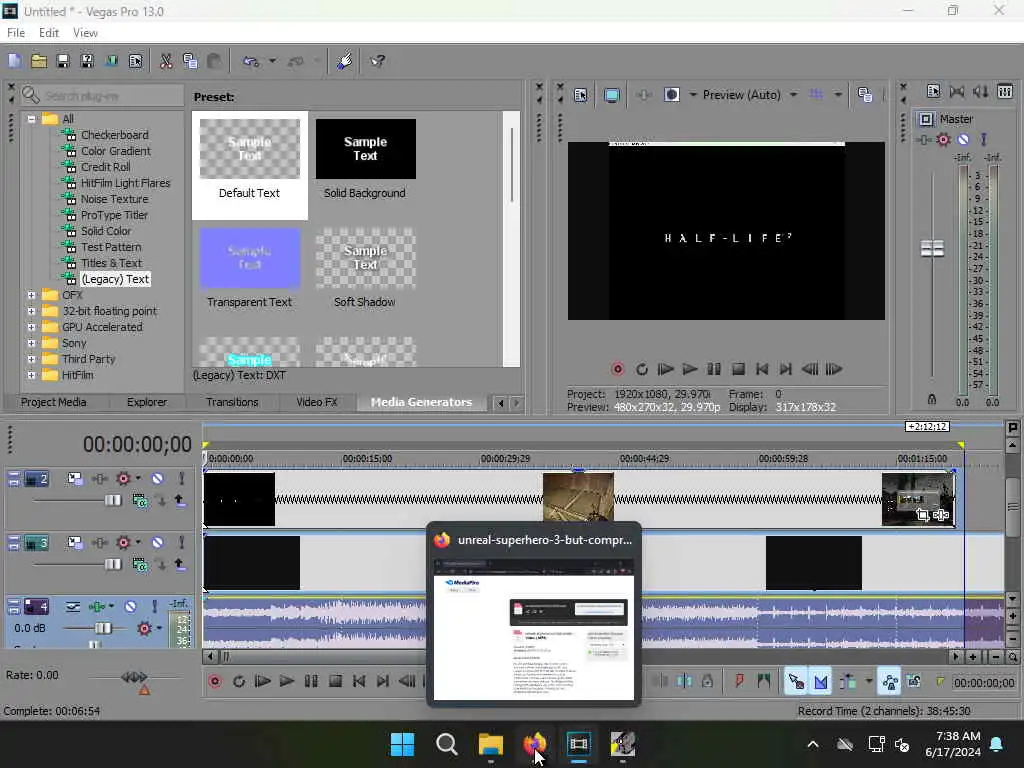Toggle Enable Snapping in bottom toolbar
1024x768 pixels.
click(x=796, y=682)
